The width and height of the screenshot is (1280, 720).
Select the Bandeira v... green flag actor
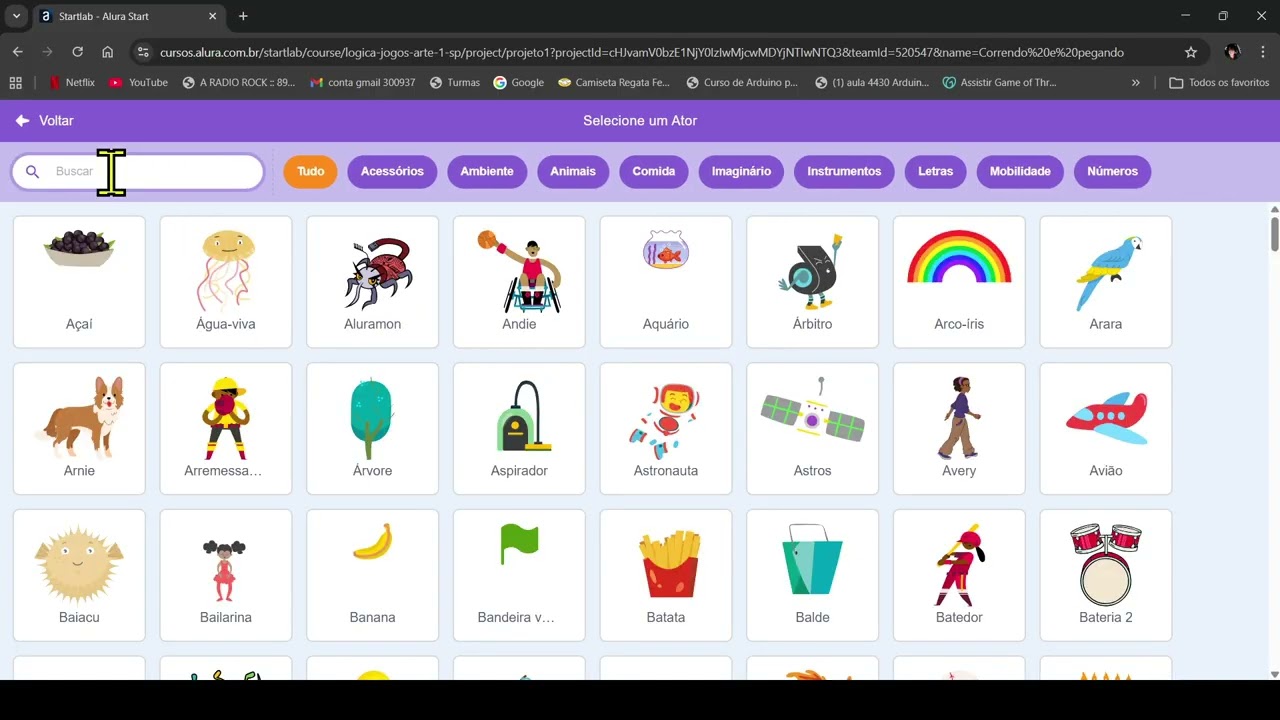[x=519, y=576]
